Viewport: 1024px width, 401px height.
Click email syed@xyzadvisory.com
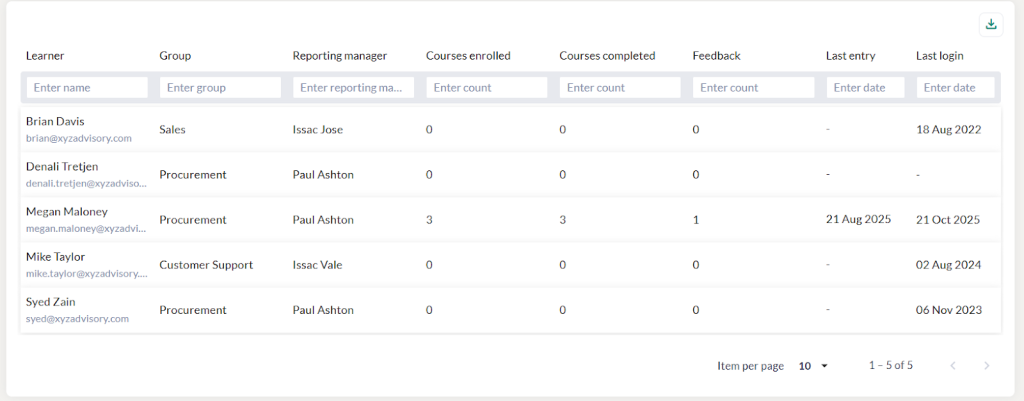[77, 319]
